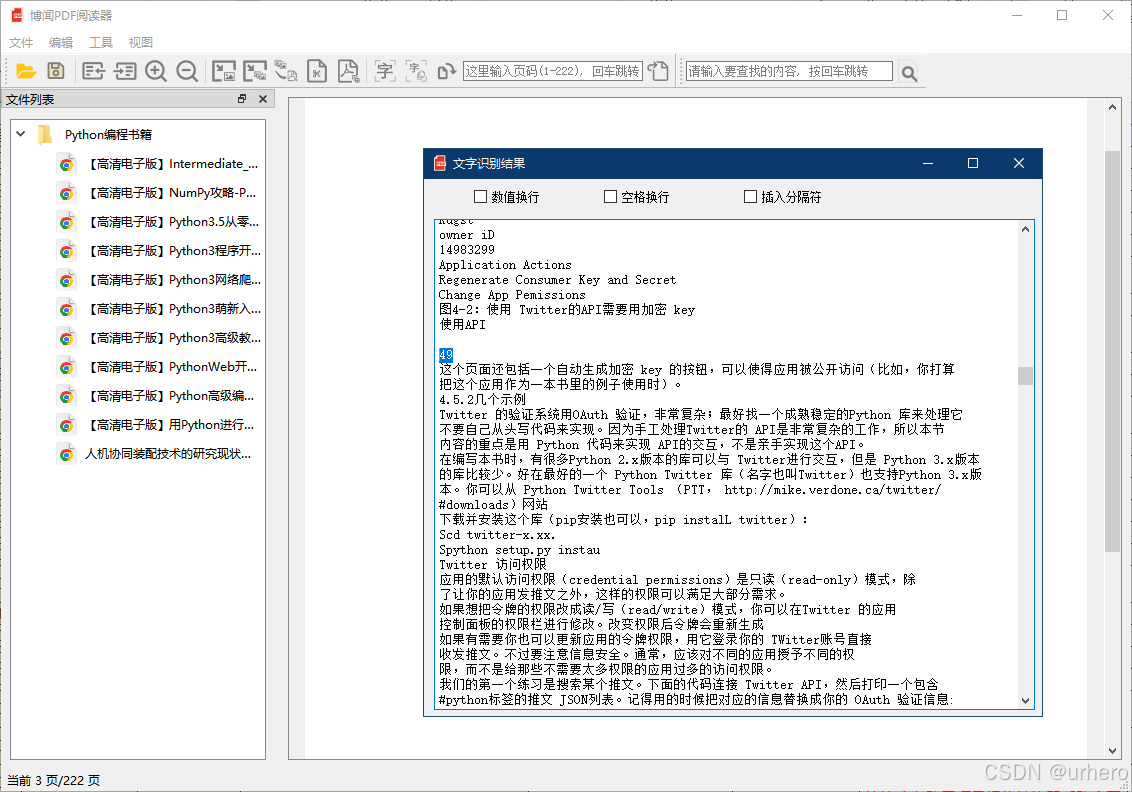Click the page jump icon after page box
The image size is (1132, 792).
[x=658, y=71]
